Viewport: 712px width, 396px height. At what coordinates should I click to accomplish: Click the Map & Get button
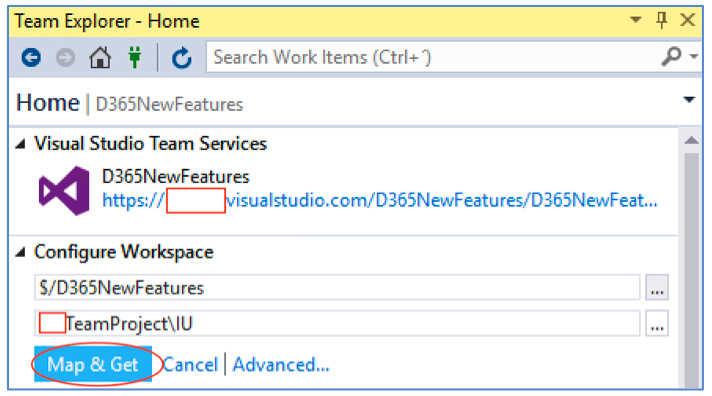(93, 364)
